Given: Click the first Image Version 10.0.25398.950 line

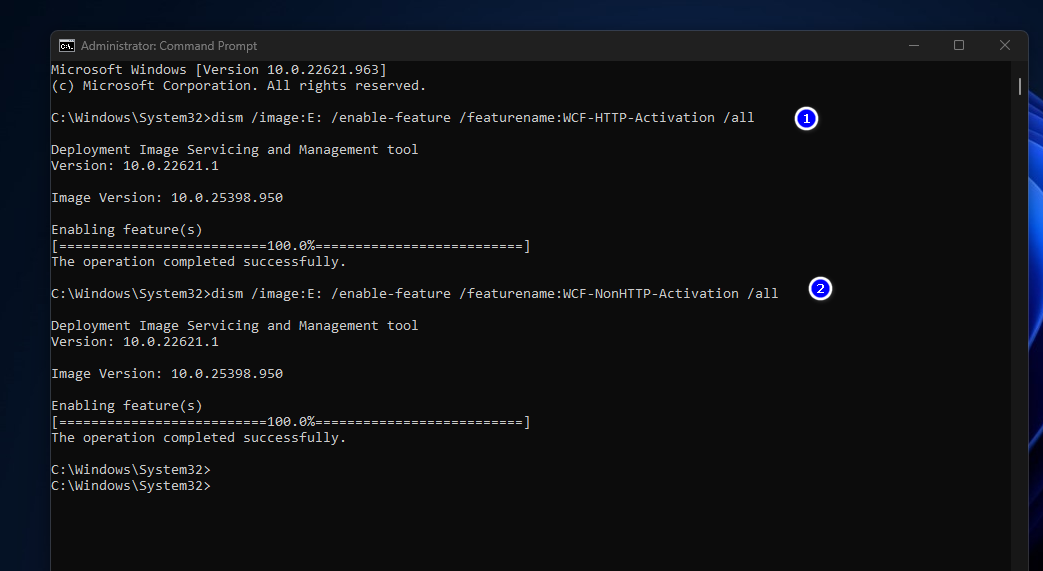Looking at the screenshot, I should click(167, 198).
